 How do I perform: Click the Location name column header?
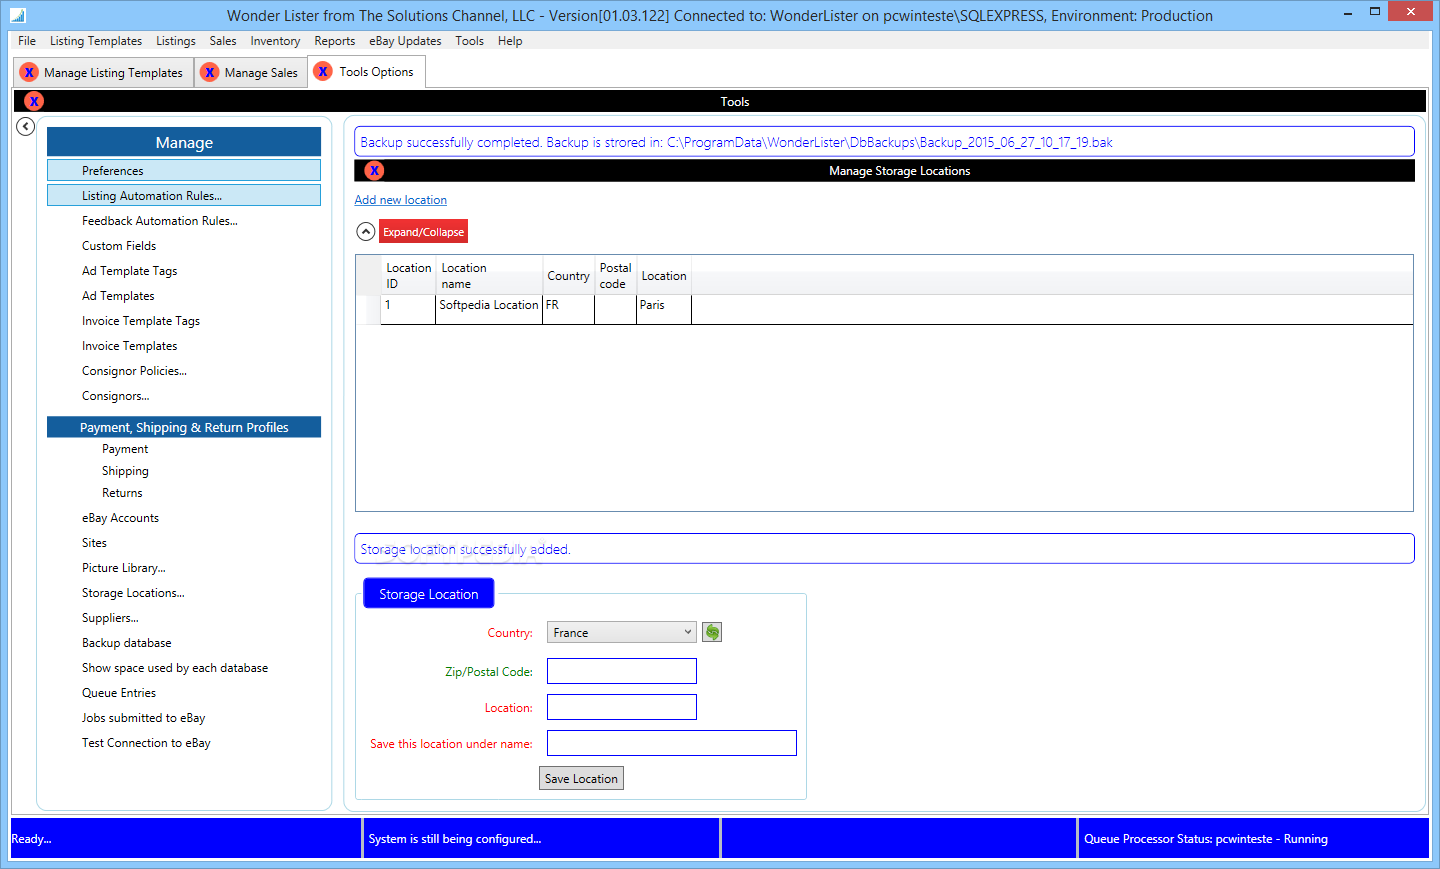[489, 276]
